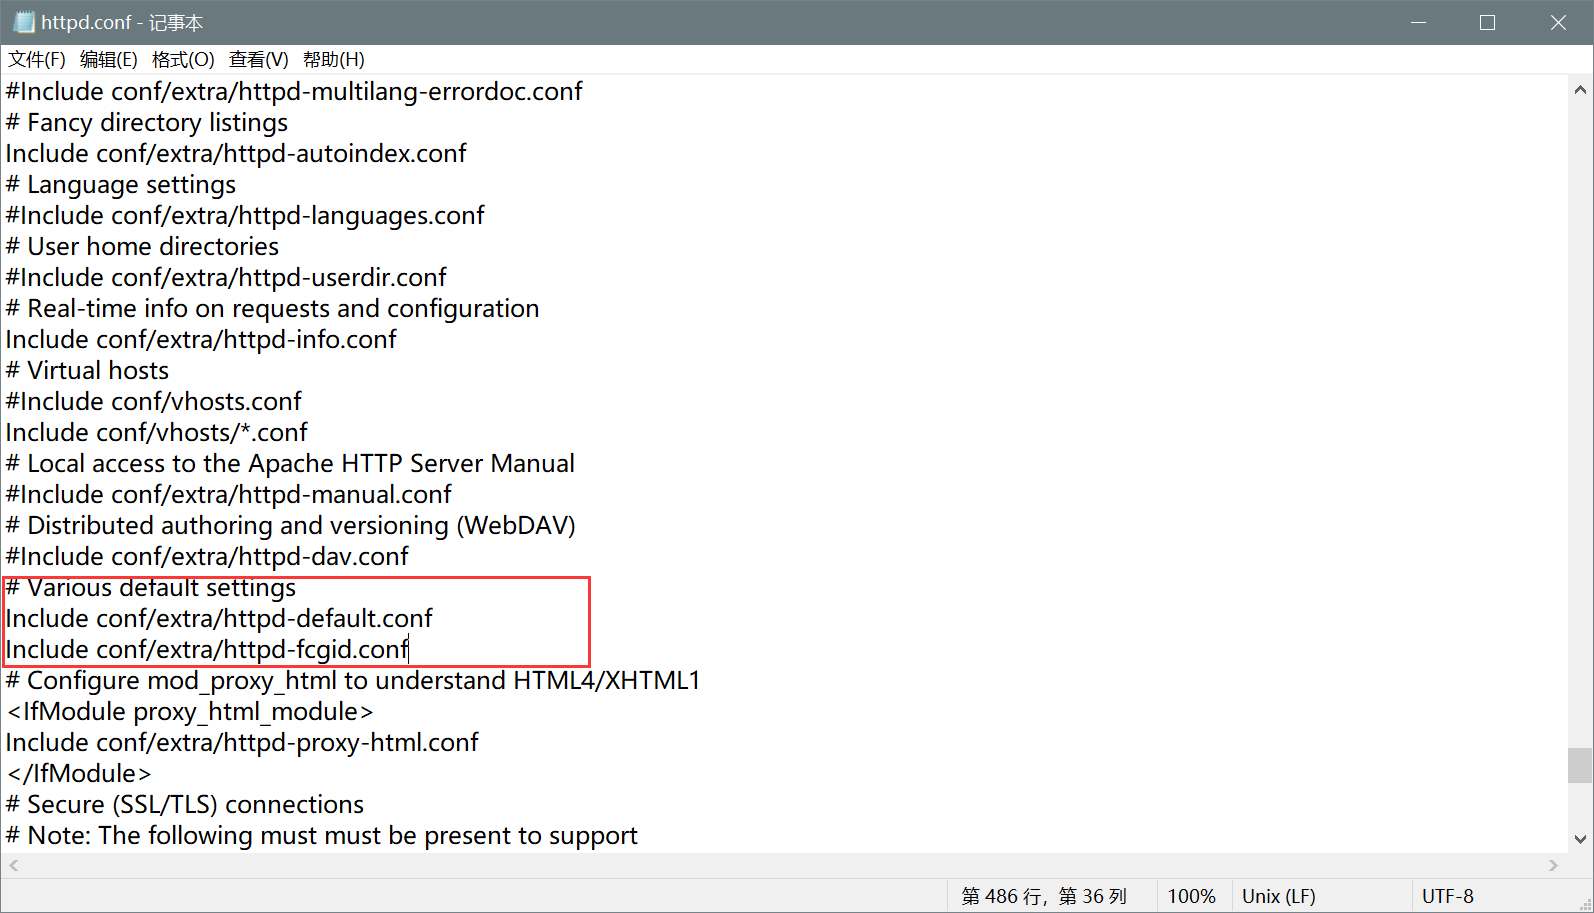Click line '#Include conf/vhosts.conf'
This screenshot has width=1594, height=913.
[153, 402]
